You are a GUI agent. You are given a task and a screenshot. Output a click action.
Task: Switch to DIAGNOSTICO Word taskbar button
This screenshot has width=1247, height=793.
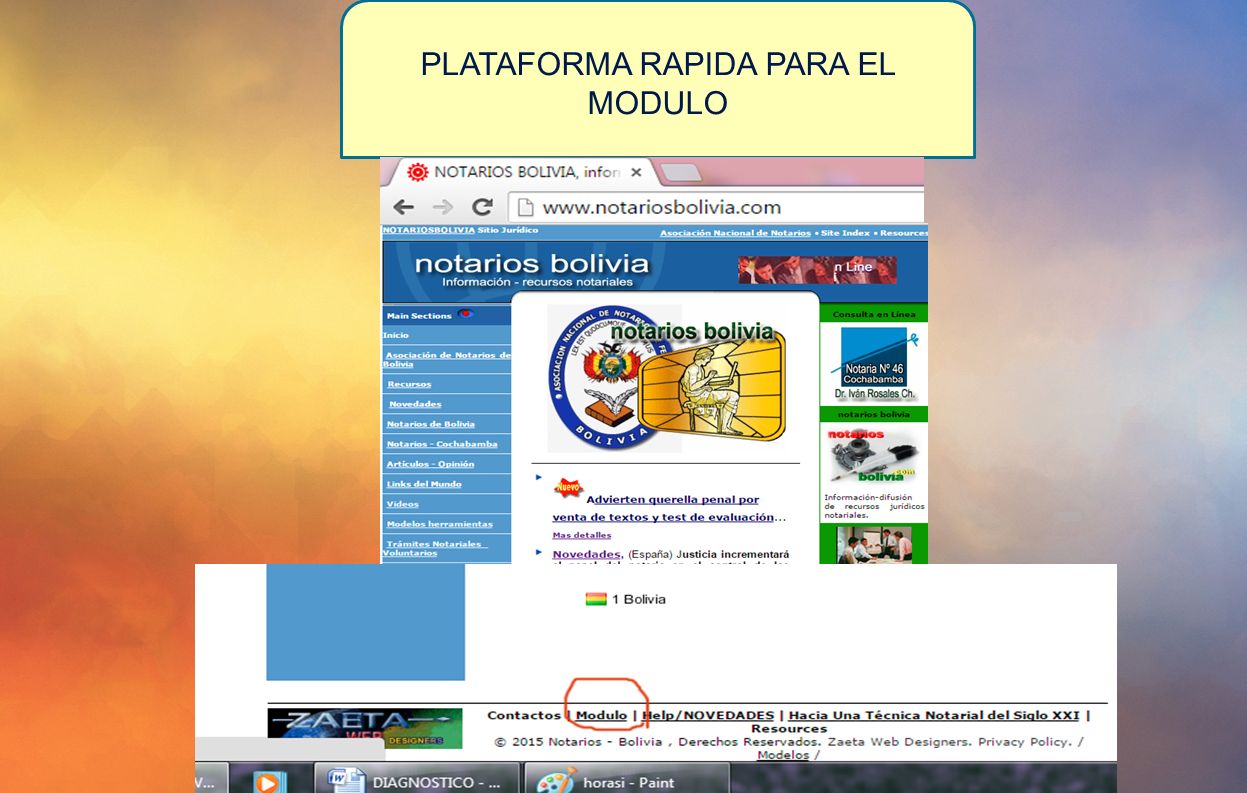(417, 781)
